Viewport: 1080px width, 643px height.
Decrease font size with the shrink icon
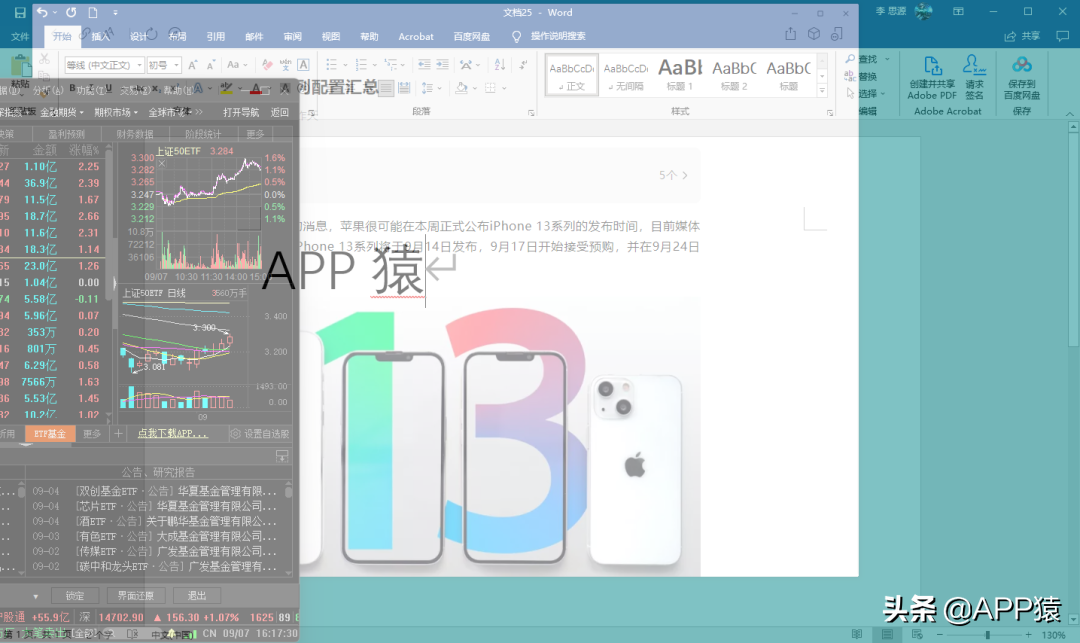coord(211,65)
